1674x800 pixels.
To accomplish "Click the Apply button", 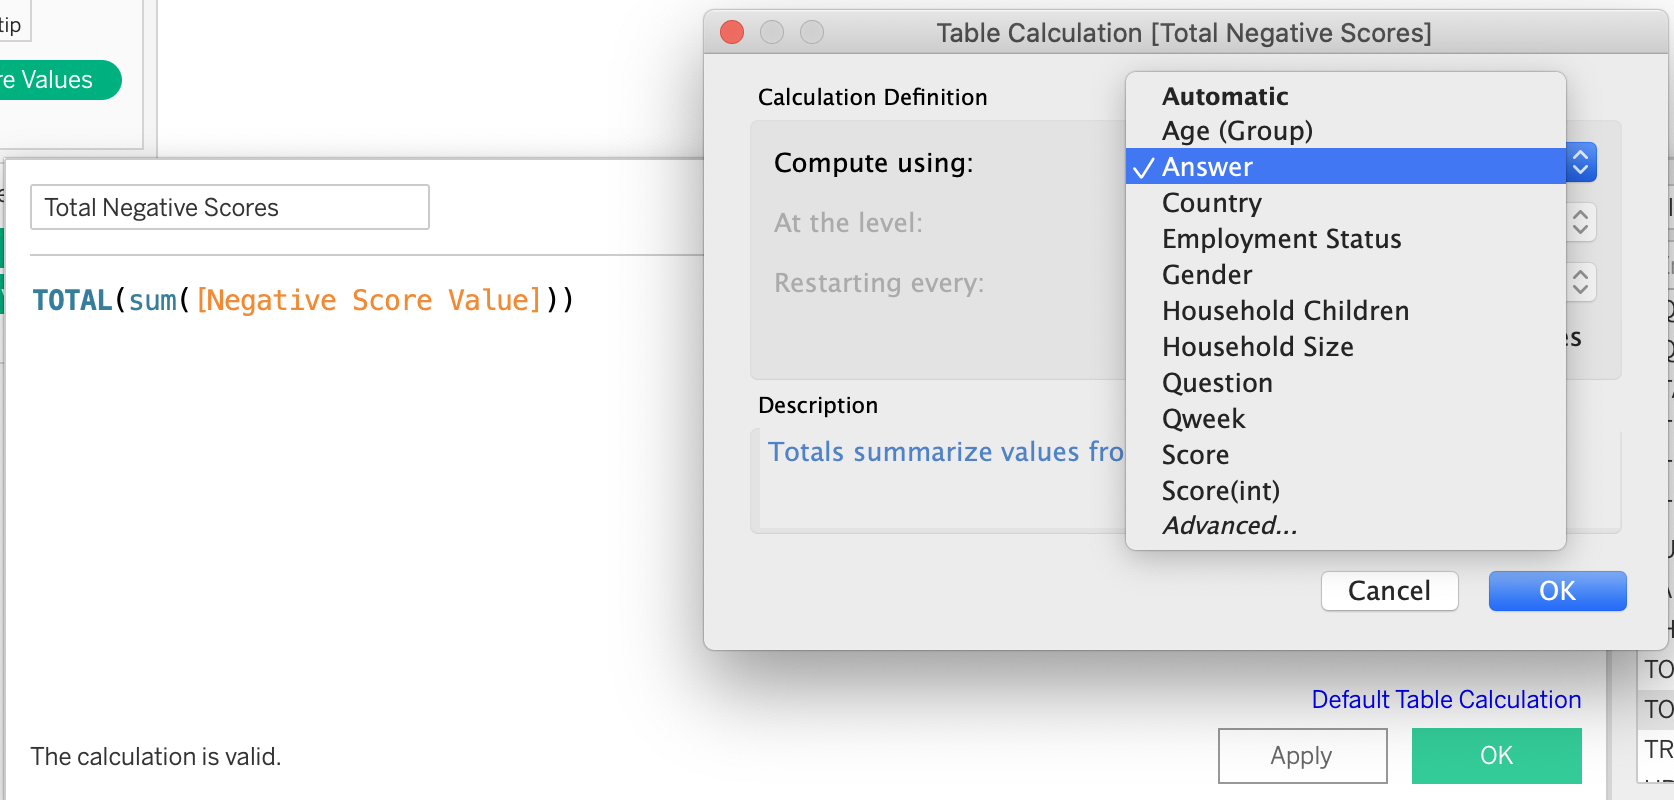I will click(1301, 756).
